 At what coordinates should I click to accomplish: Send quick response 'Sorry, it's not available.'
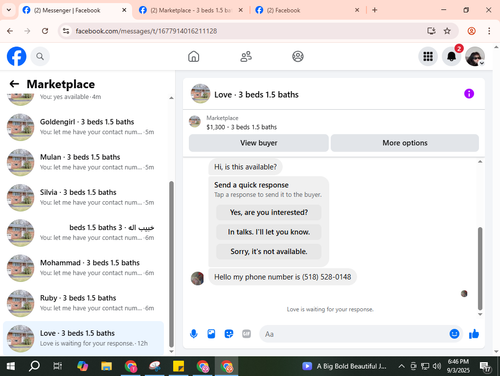pos(269,251)
